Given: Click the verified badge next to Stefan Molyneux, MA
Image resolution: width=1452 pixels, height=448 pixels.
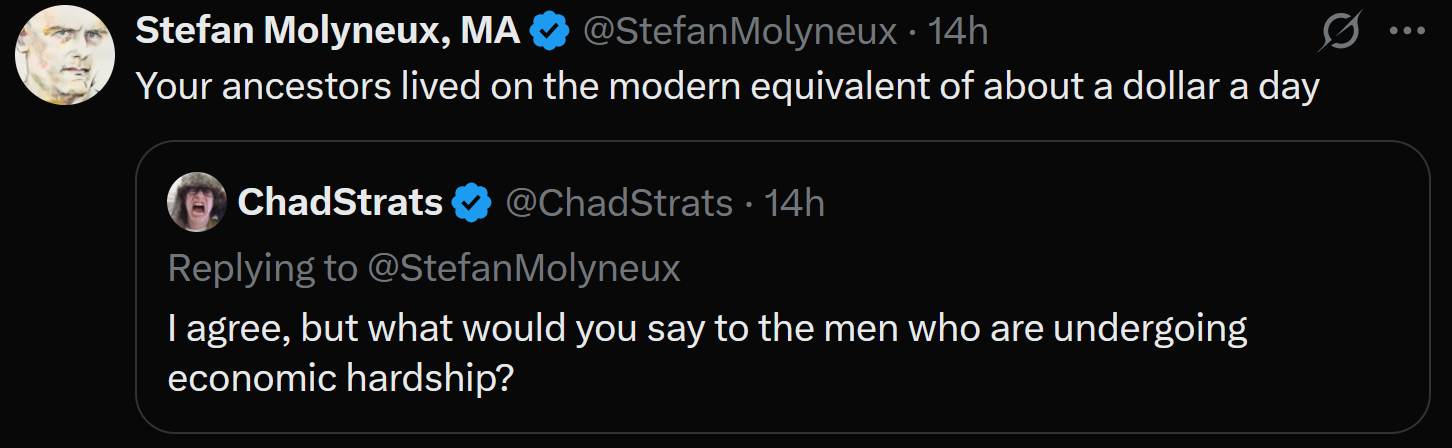Looking at the screenshot, I should pos(548,33).
